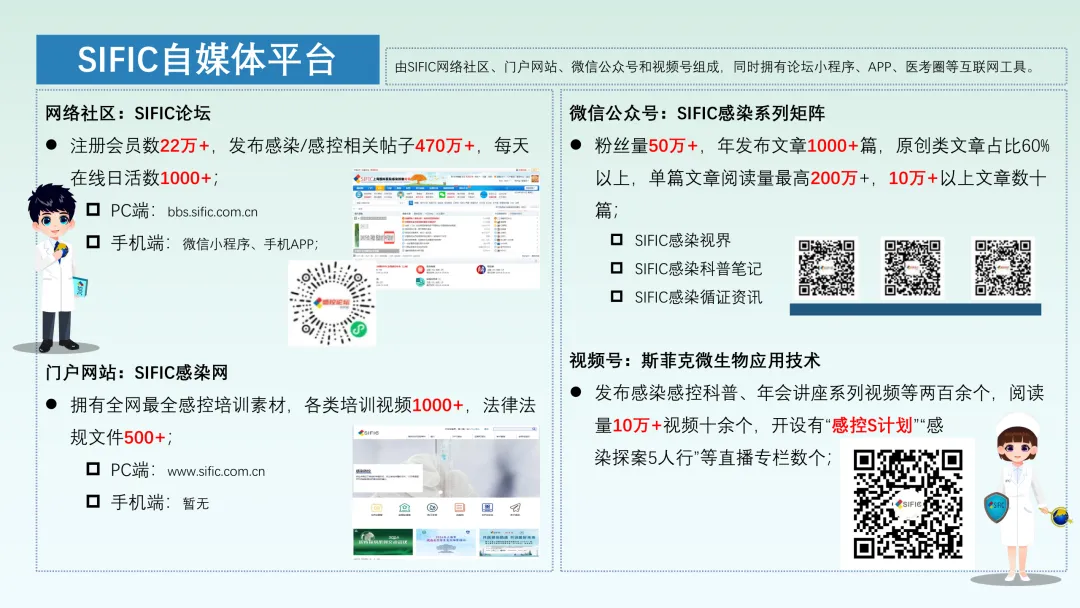Click the male doctor cartoon character
Viewport: 1080px width, 608px height.
click(56, 269)
